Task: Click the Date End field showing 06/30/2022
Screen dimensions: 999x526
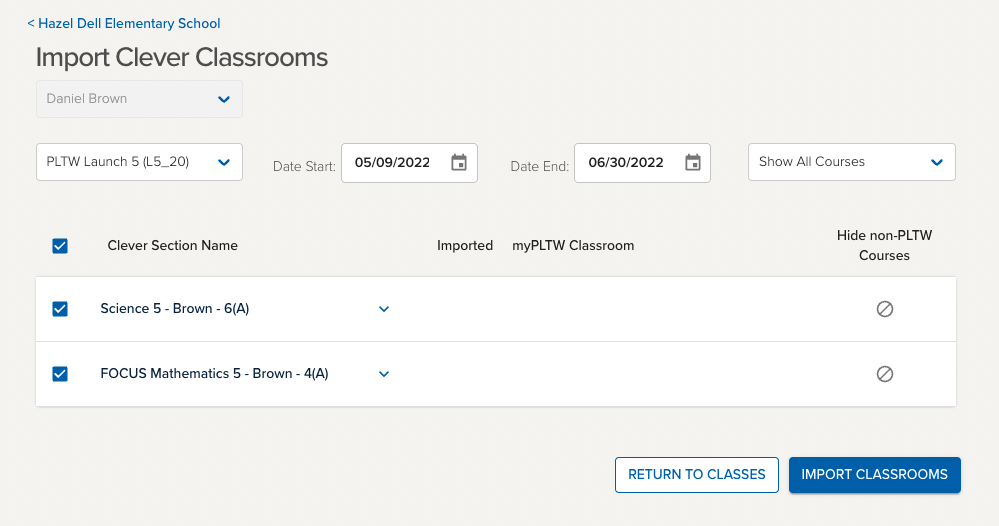Action: [x=626, y=163]
